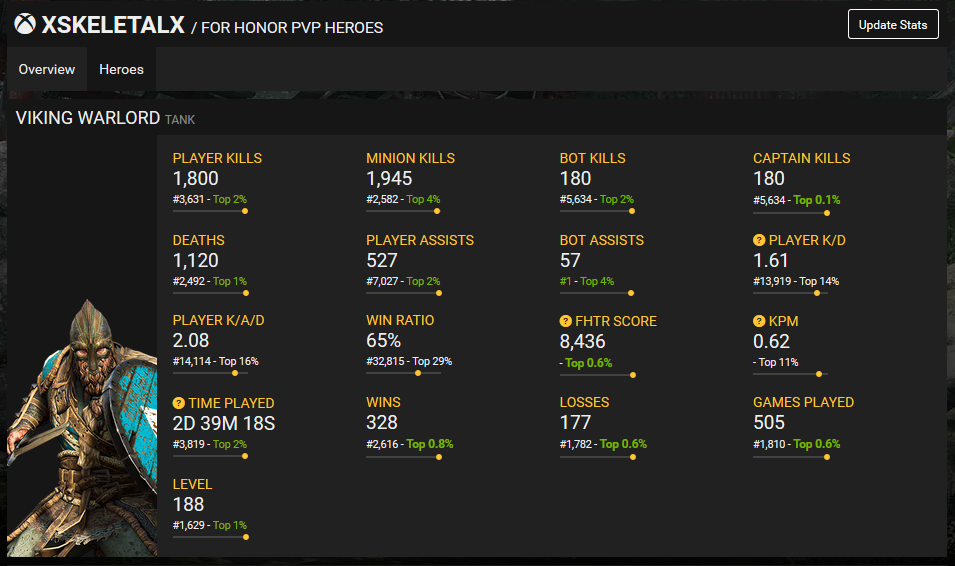
Task: Click the #32,815 - Top 29% rank
Action: [409, 361]
